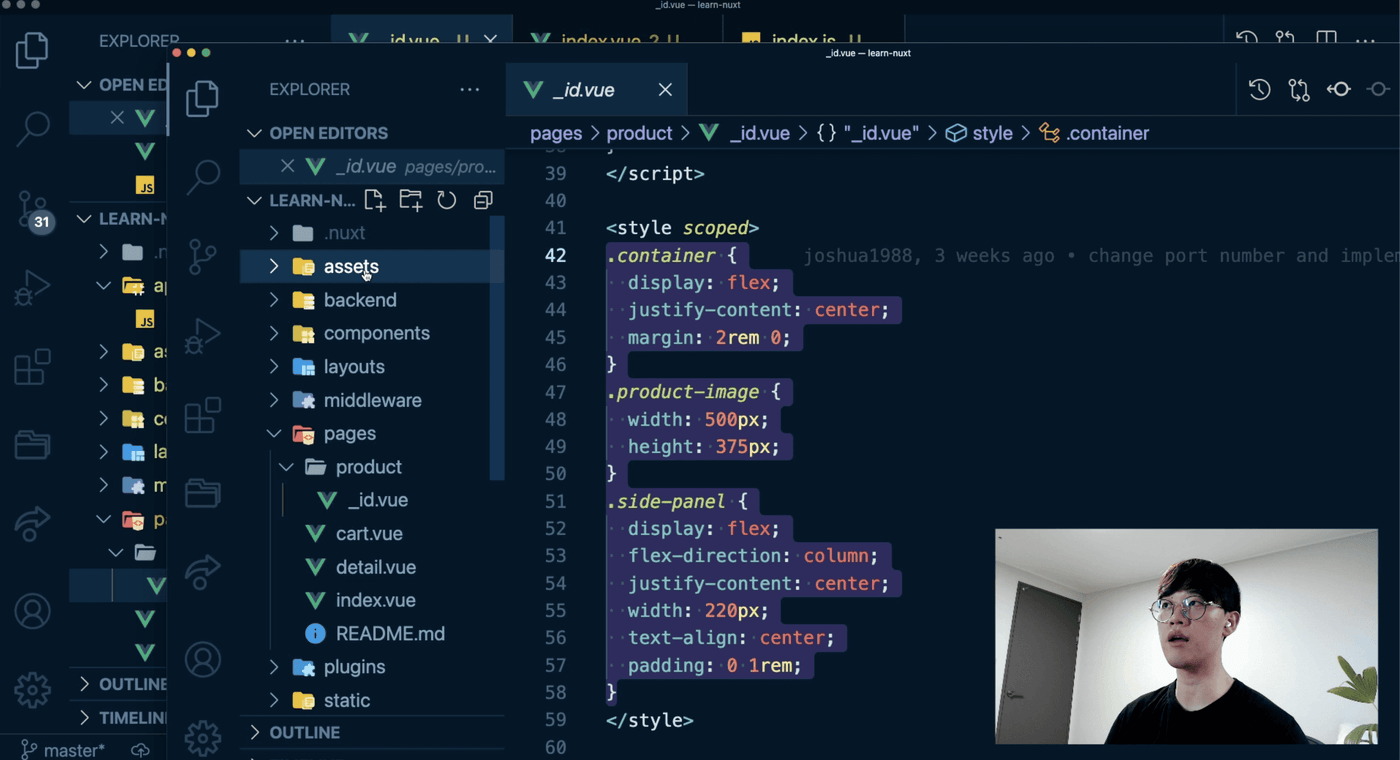Open Explorer more actions ellipsis in front window
Image resolution: width=1400 pixels, height=760 pixels.
tap(470, 90)
